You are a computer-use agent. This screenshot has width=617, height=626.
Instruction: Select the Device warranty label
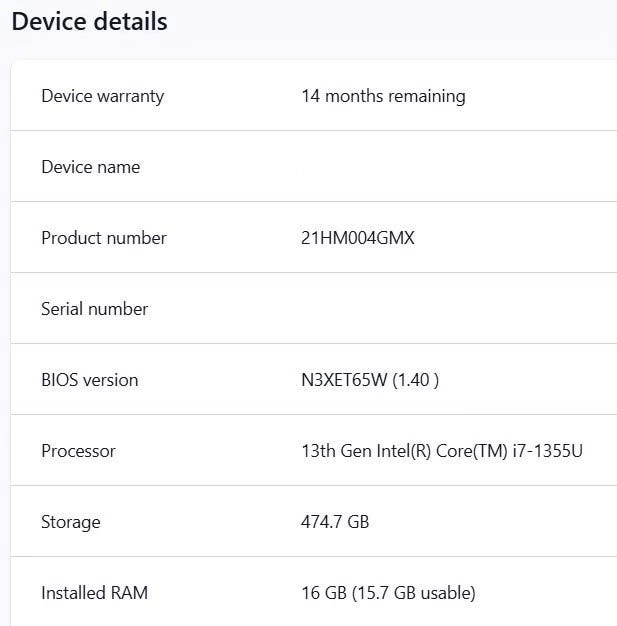[103, 97]
